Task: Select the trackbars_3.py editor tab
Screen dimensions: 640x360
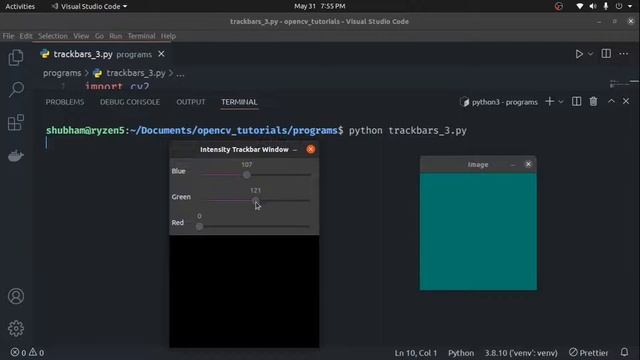Action: pos(103,54)
